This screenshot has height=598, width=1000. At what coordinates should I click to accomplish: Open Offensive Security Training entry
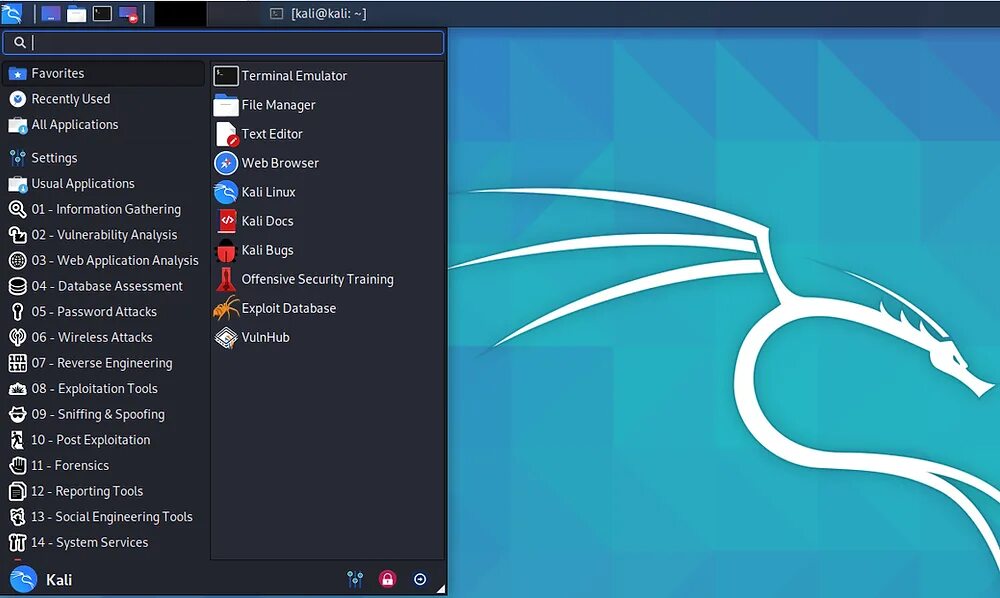[327, 279]
